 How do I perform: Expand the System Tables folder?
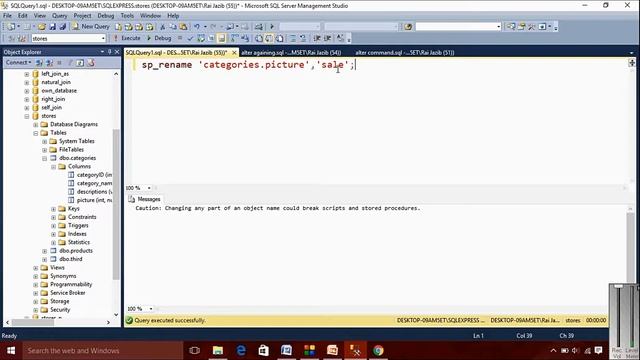(x=44, y=141)
